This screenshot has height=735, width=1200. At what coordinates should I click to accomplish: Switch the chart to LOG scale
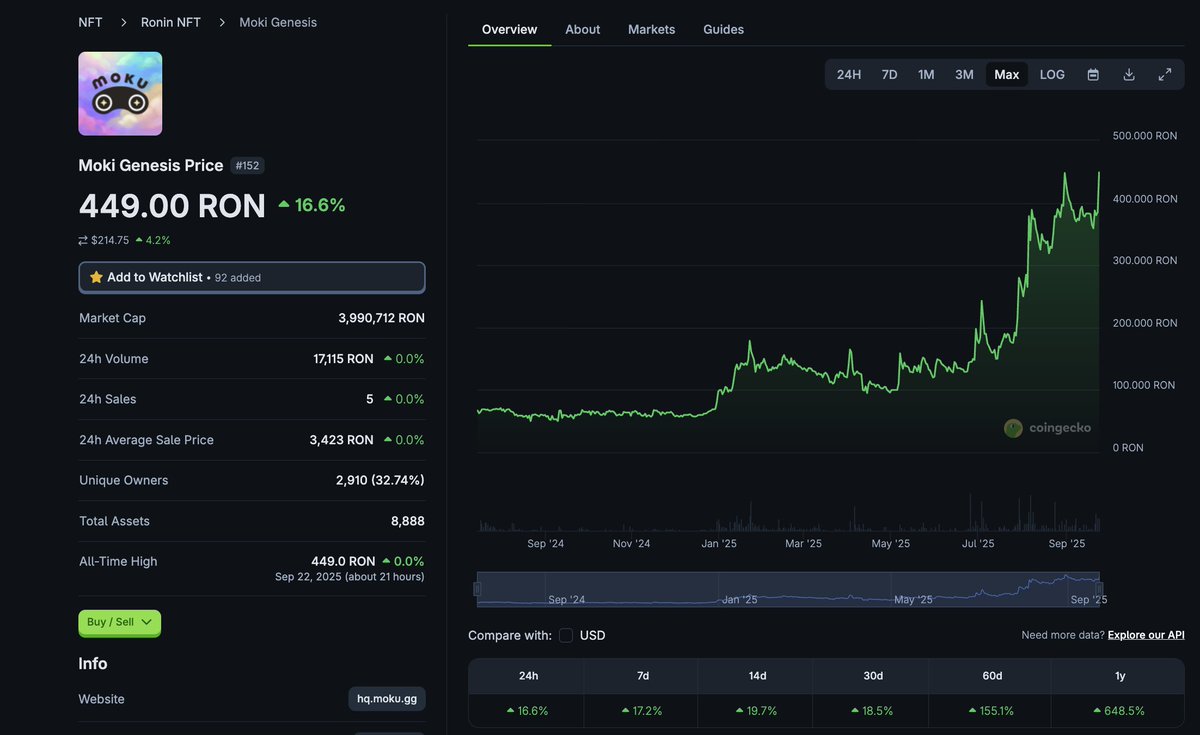(1051, 74)
